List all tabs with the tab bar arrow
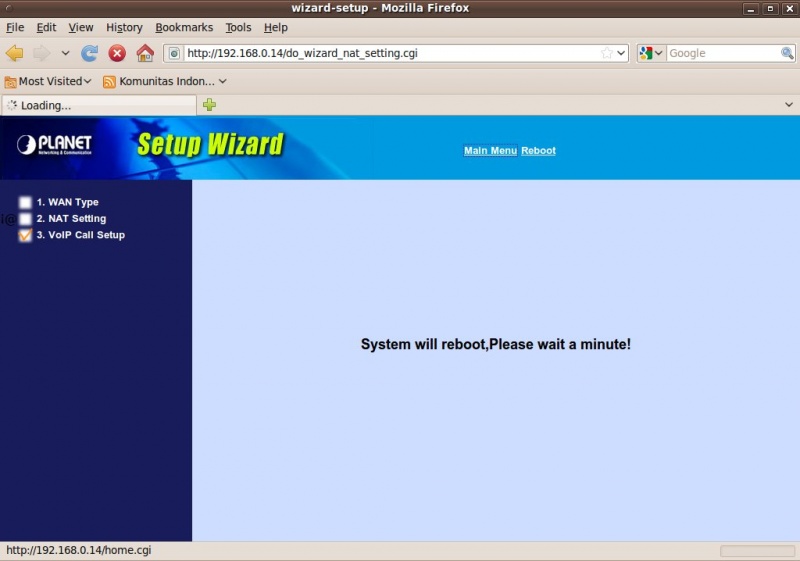 [x=789, y=105]
